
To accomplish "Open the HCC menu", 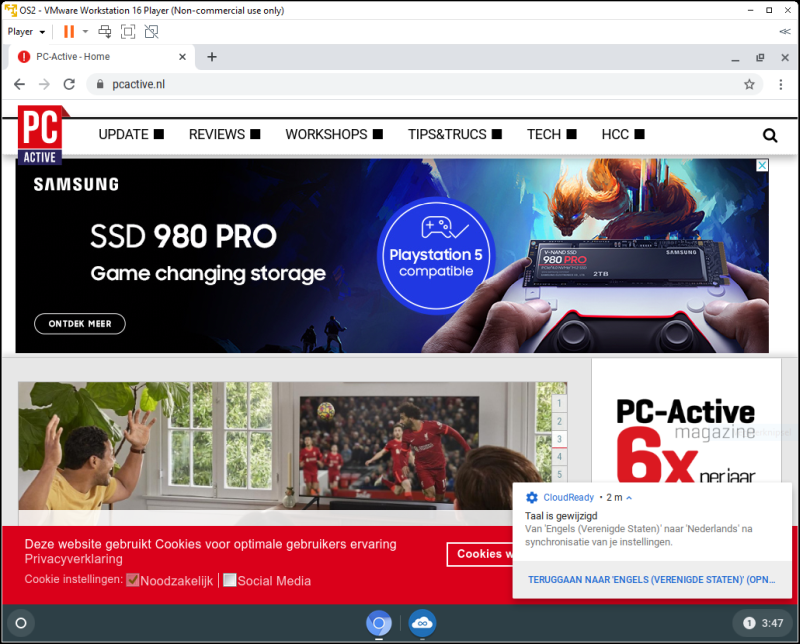I will coord(623,134).
